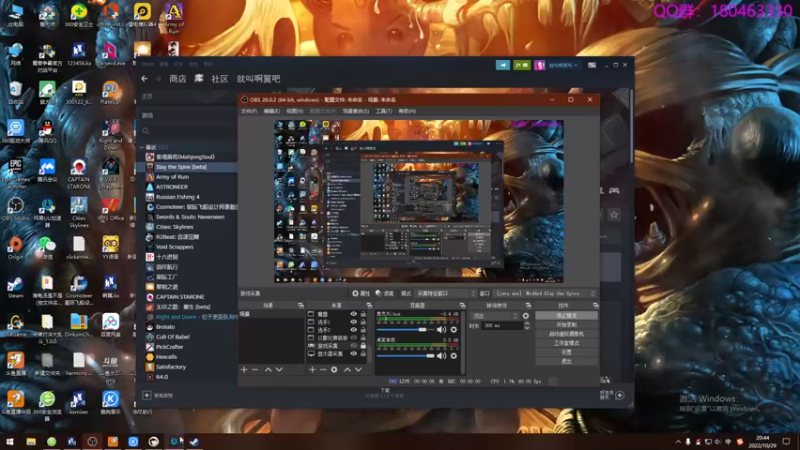Toggle lock on 游戏采集 source
Screen dimensions: 800x450
363,345
